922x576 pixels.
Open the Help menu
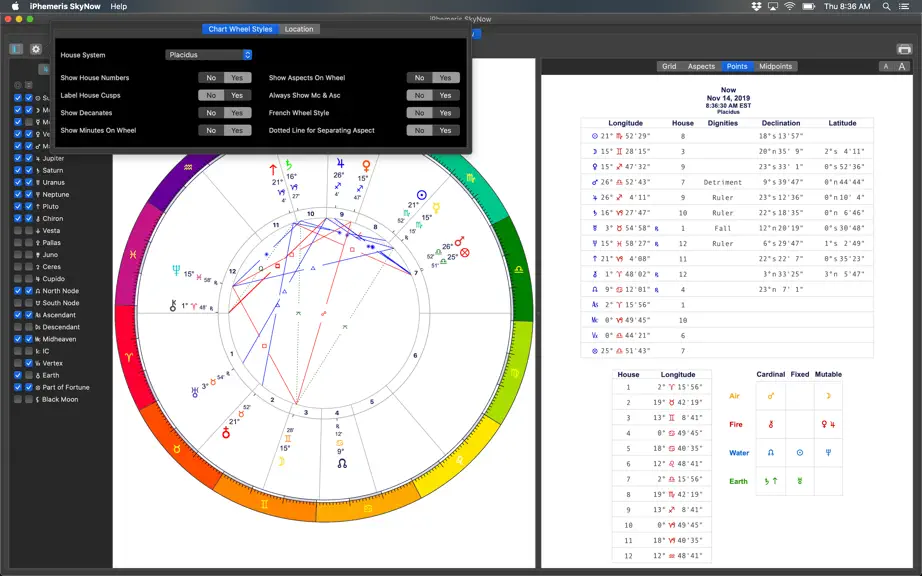(119, 6)
